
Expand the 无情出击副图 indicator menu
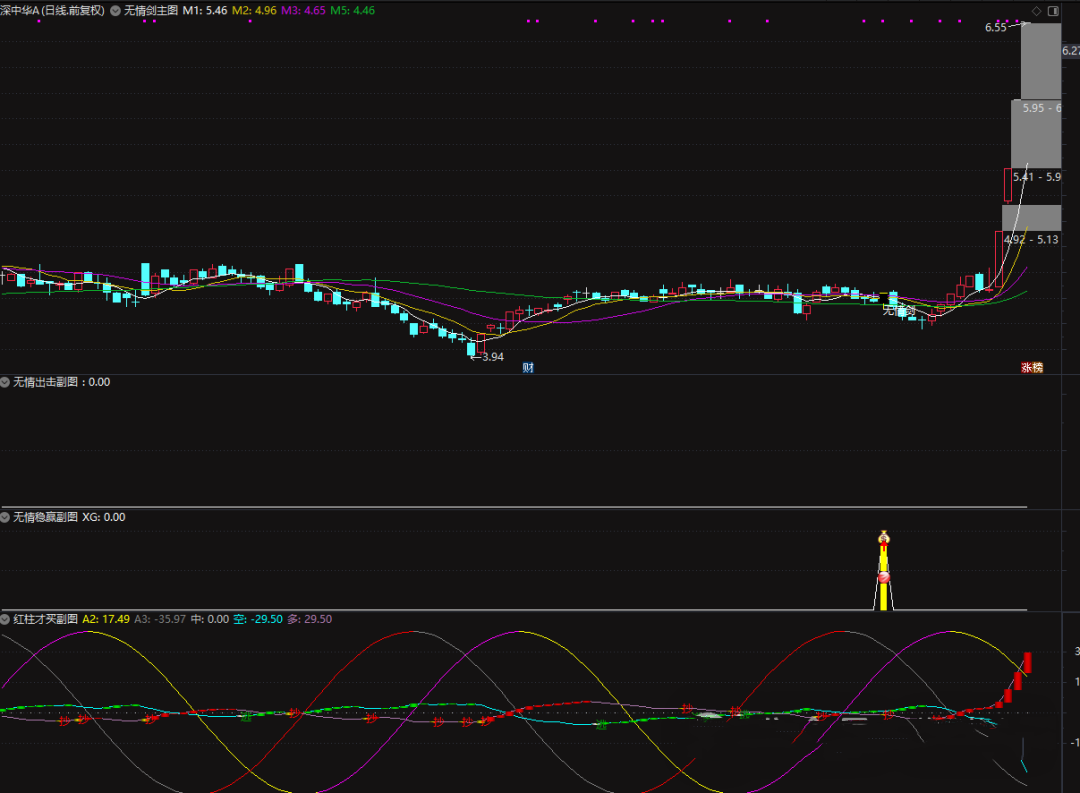pos(6,382)
